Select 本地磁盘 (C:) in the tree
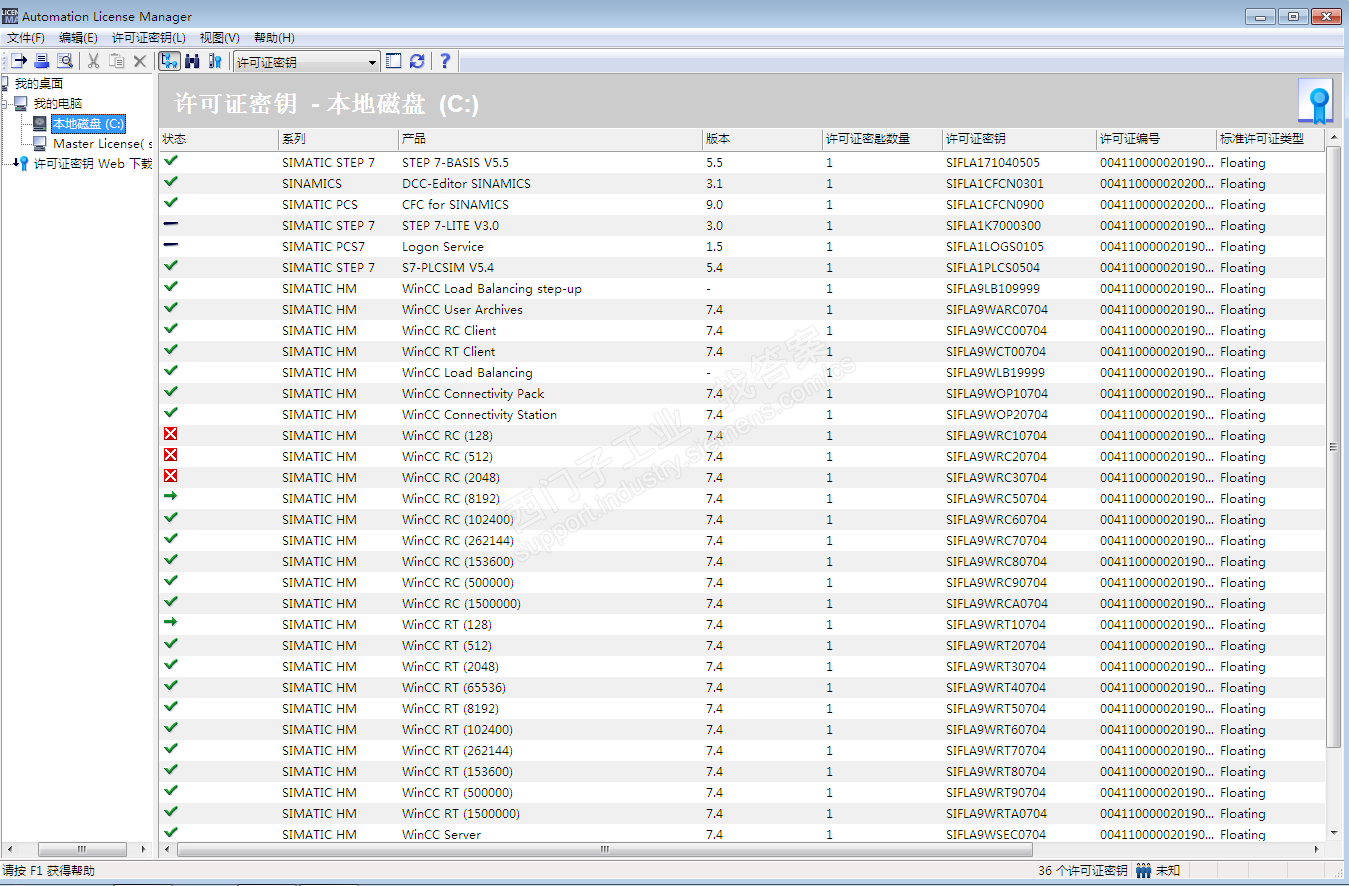The height and width of the screenshot is (886, 1349). click(x=89, y=124)
